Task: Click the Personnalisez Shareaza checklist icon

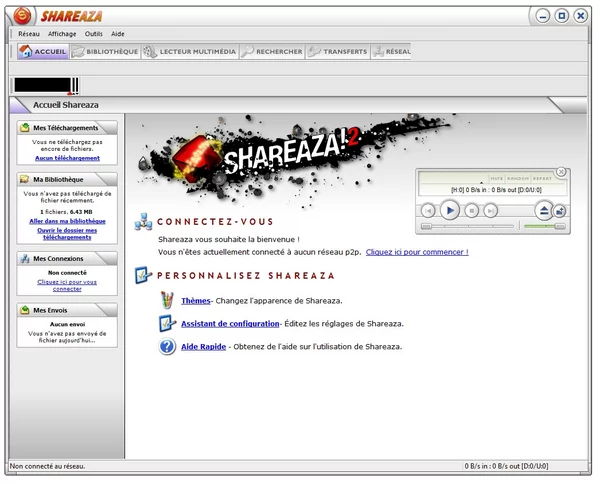Action: (143, 275)
